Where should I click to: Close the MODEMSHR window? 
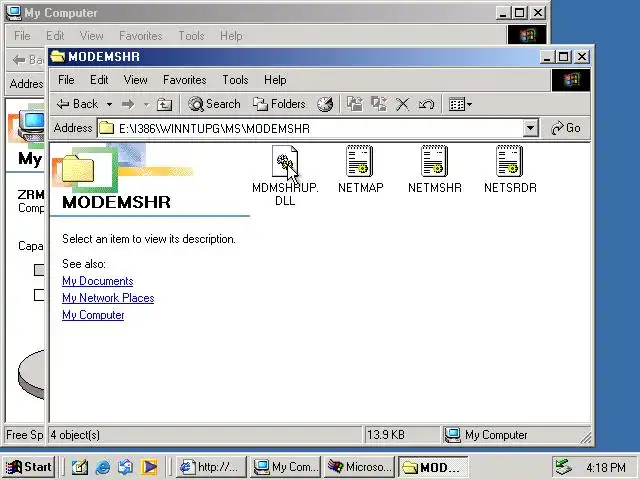click(582, 57)
